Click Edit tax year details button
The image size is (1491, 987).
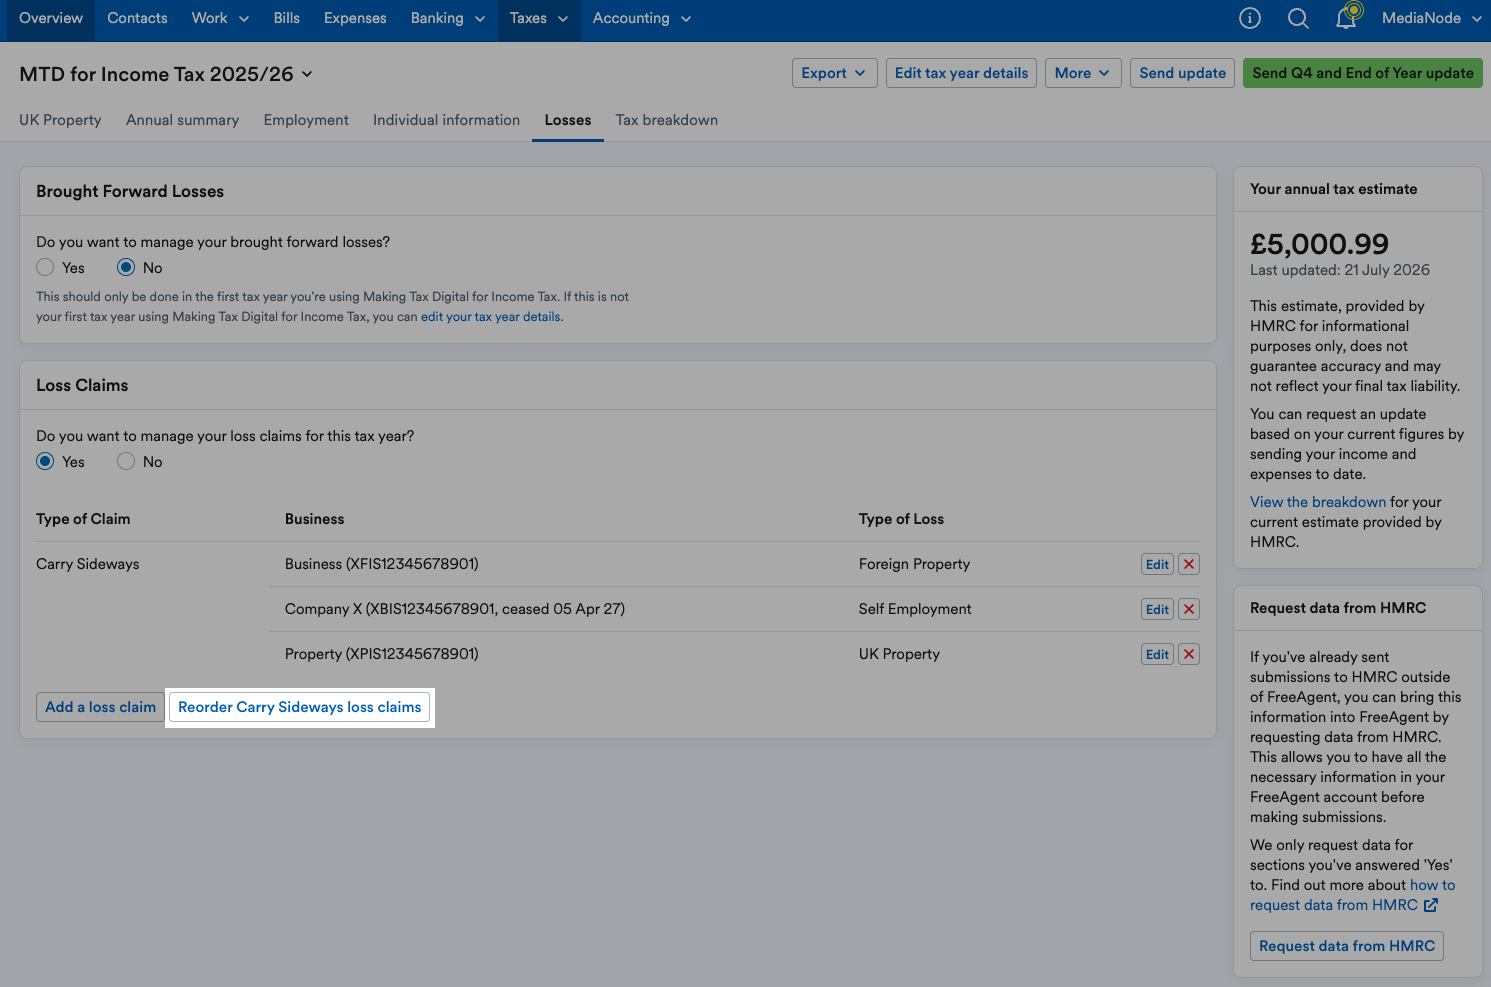click(961, 73)
